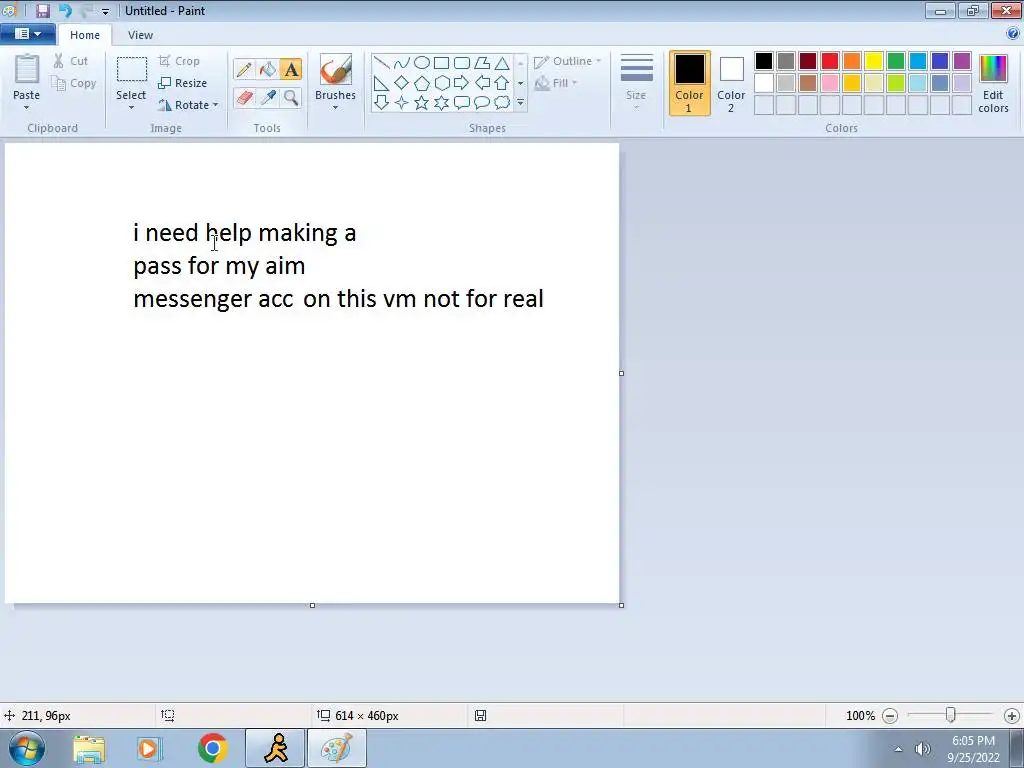Choose the Left arrow shape
The height and width of the screenshot is (768, 1024).
pyautogui.click(x=482, y=83)
